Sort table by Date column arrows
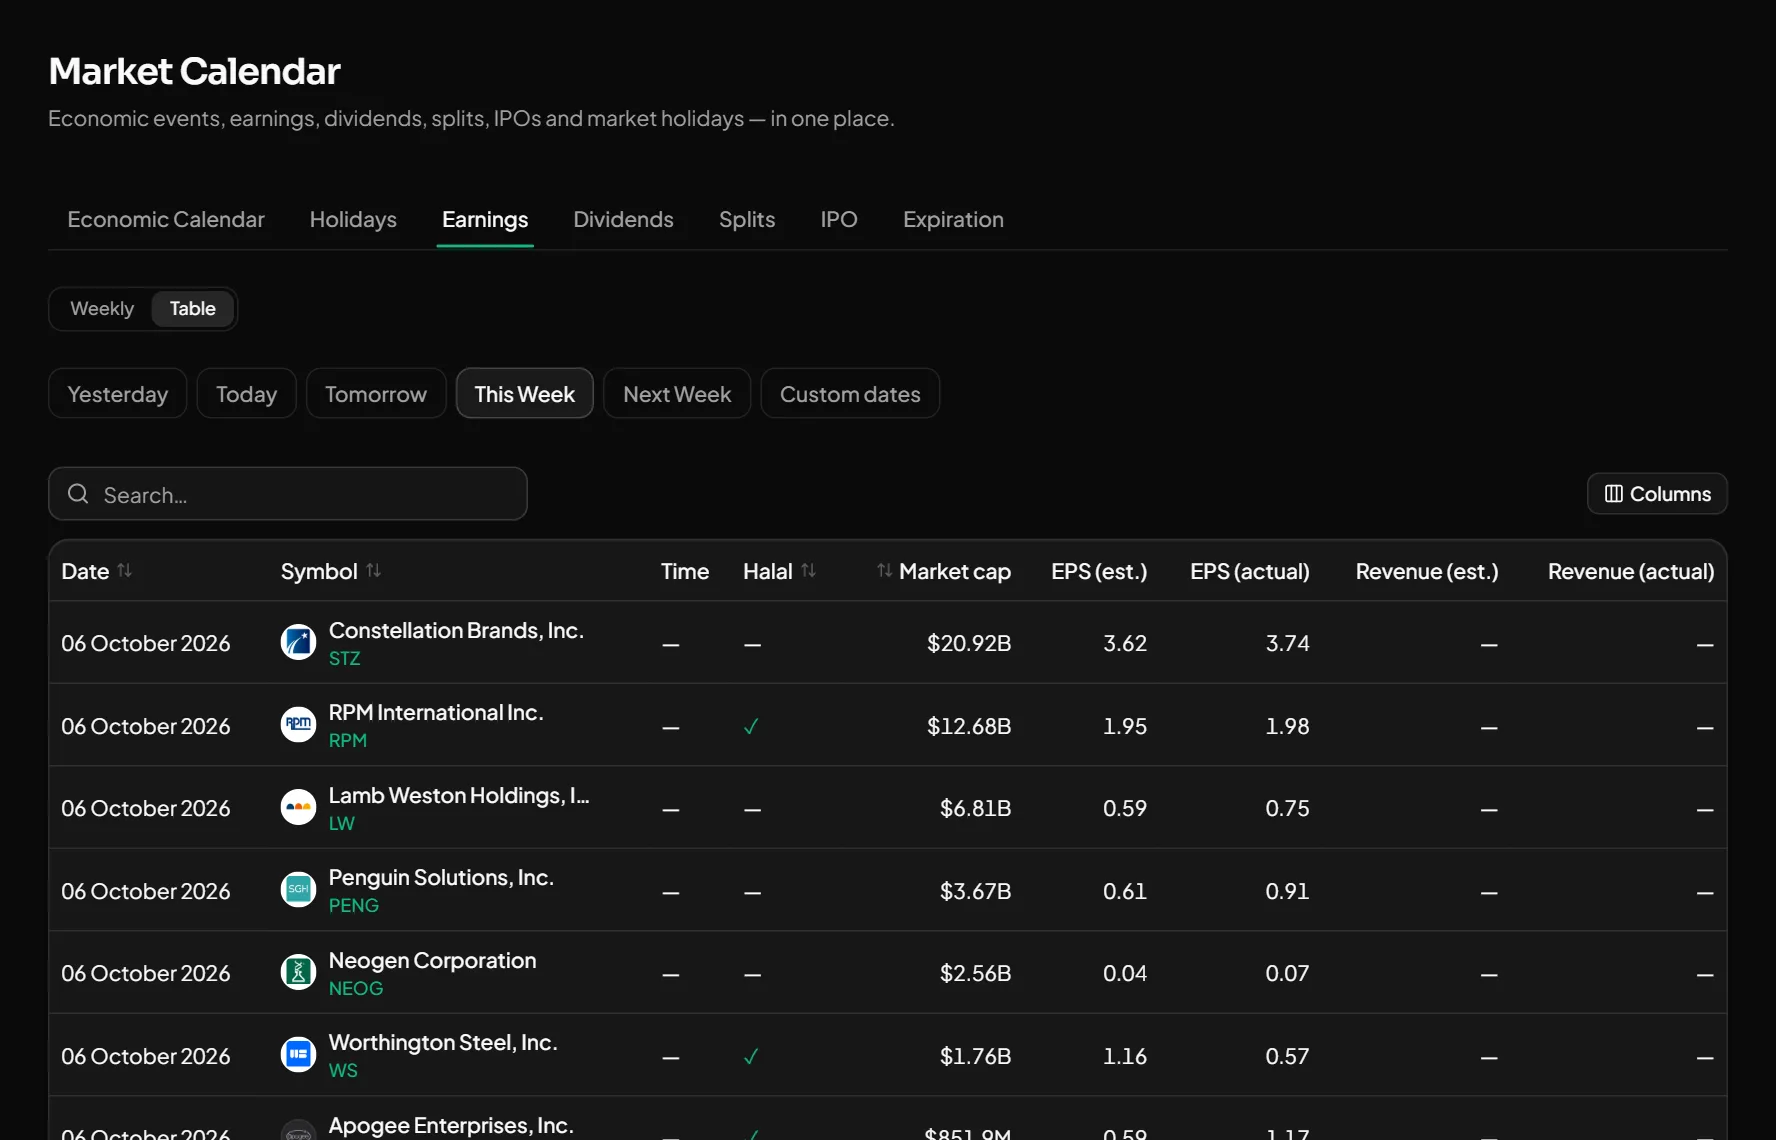The height and width of the screenshot is (1140, 1776). click(x=124, y=570)
